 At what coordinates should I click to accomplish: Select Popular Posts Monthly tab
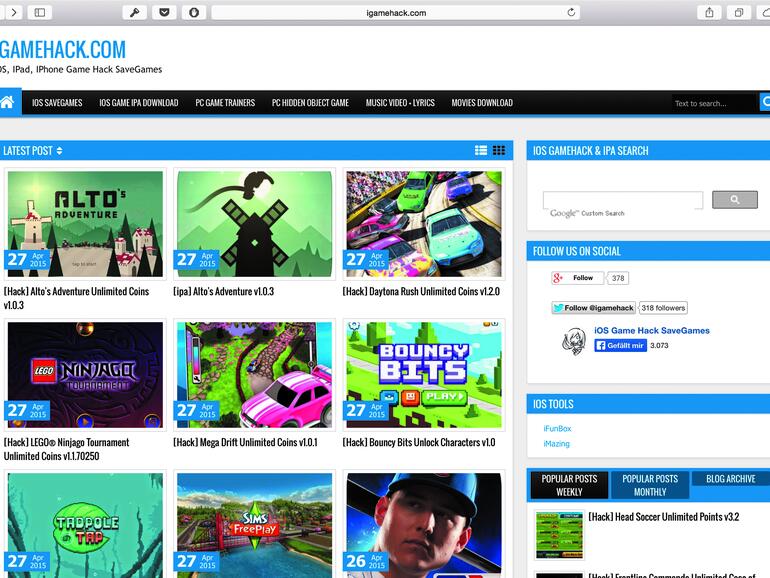(650, 485)
